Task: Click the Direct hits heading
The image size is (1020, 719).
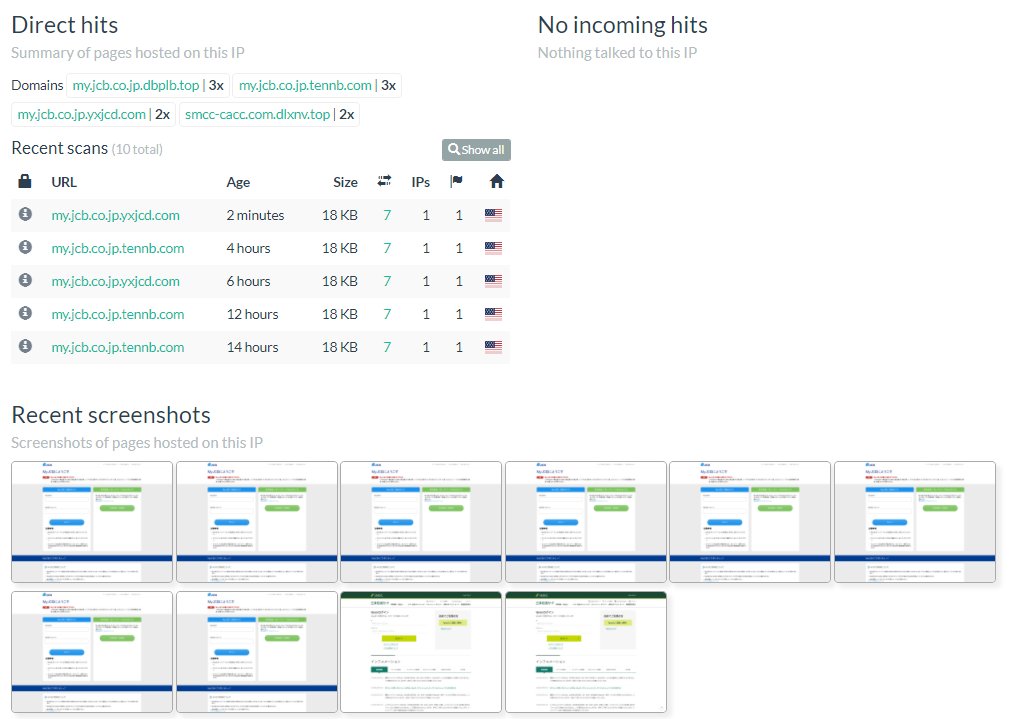Action: pos(65,25)
